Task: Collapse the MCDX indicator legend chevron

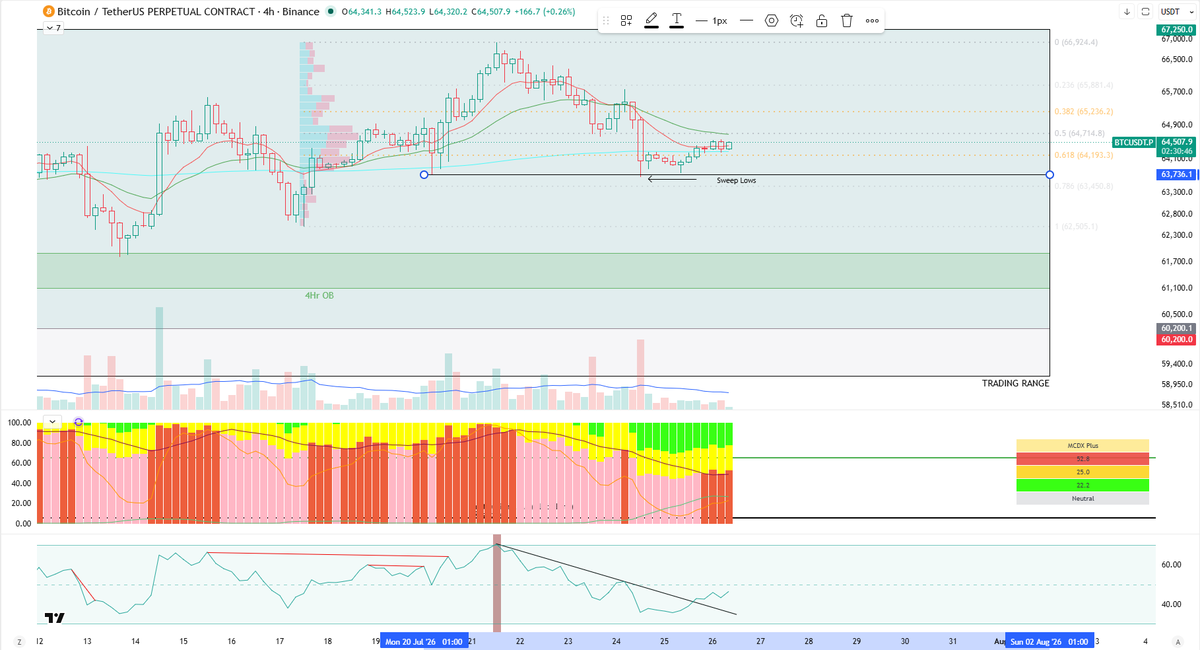Action: (x=52, y=422)
